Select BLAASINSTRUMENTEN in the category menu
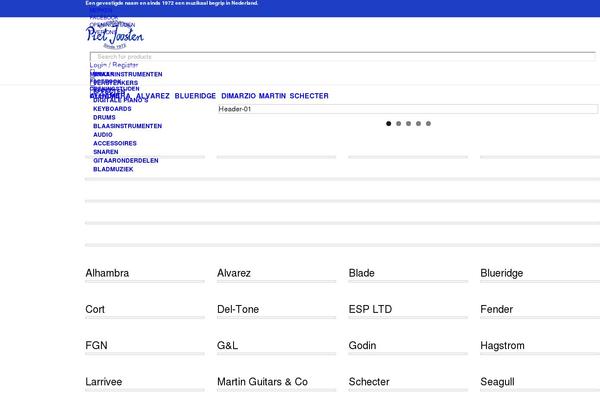Viewport: 600px width, 400px height. tap(127, 126)
